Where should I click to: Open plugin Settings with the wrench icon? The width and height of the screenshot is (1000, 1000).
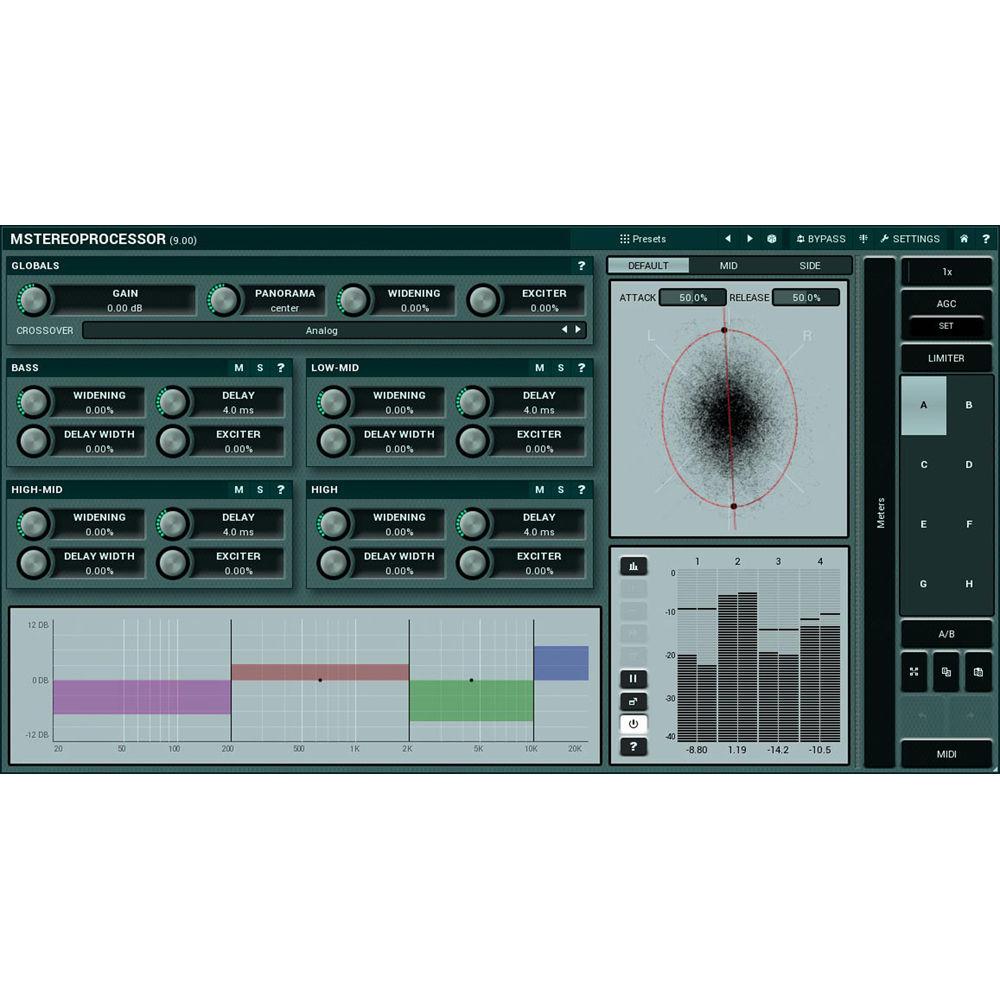coord(912,239)
